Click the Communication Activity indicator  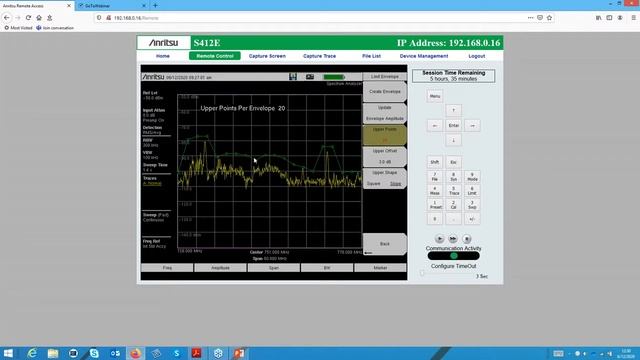click(x=453, y=256)
